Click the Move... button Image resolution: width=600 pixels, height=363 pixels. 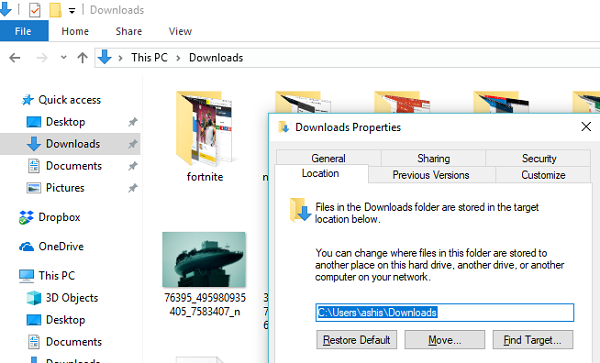click(445, 340)
